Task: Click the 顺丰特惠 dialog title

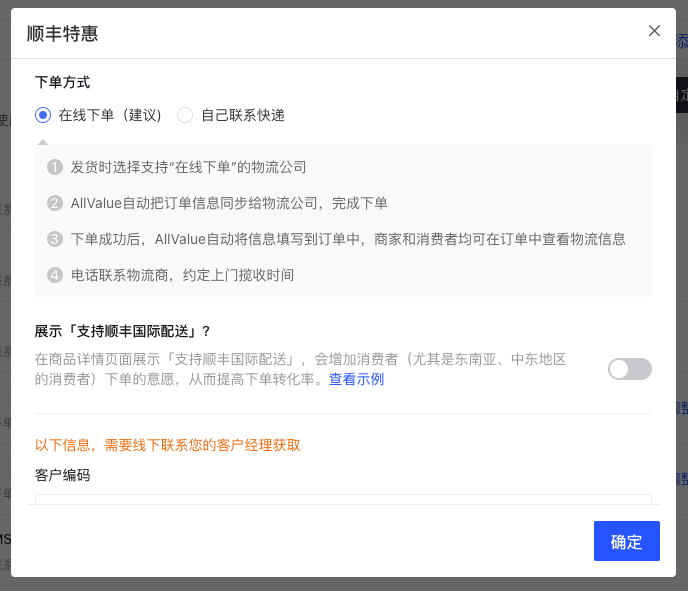Action: pos(63,33)
